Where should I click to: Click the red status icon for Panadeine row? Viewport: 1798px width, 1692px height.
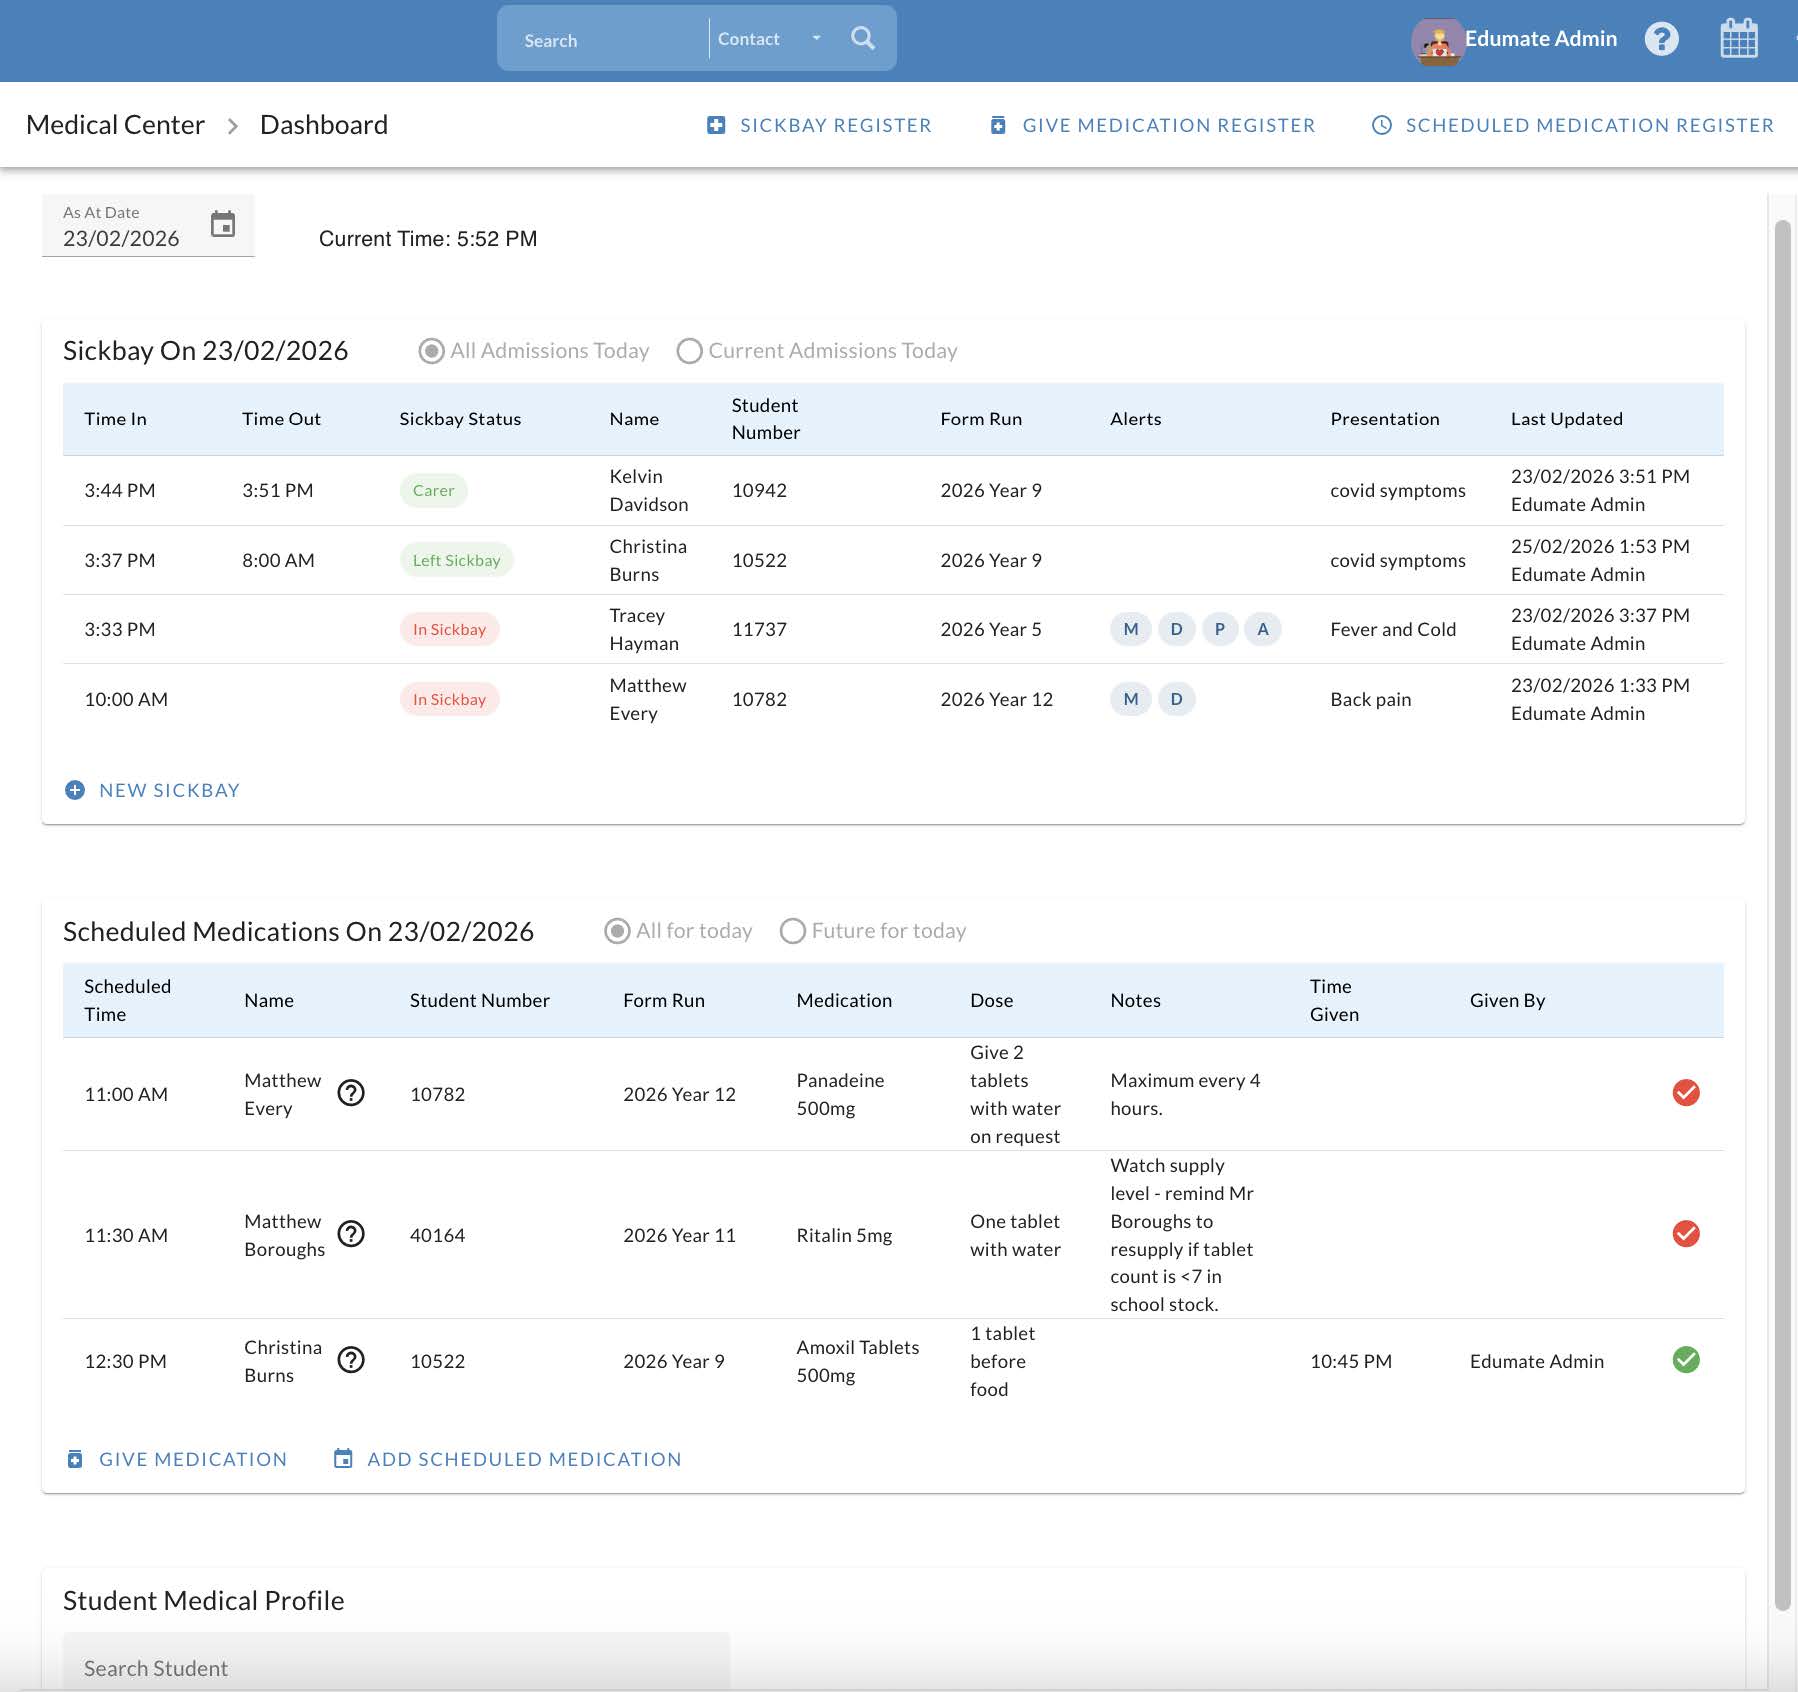[1685, 1093]
